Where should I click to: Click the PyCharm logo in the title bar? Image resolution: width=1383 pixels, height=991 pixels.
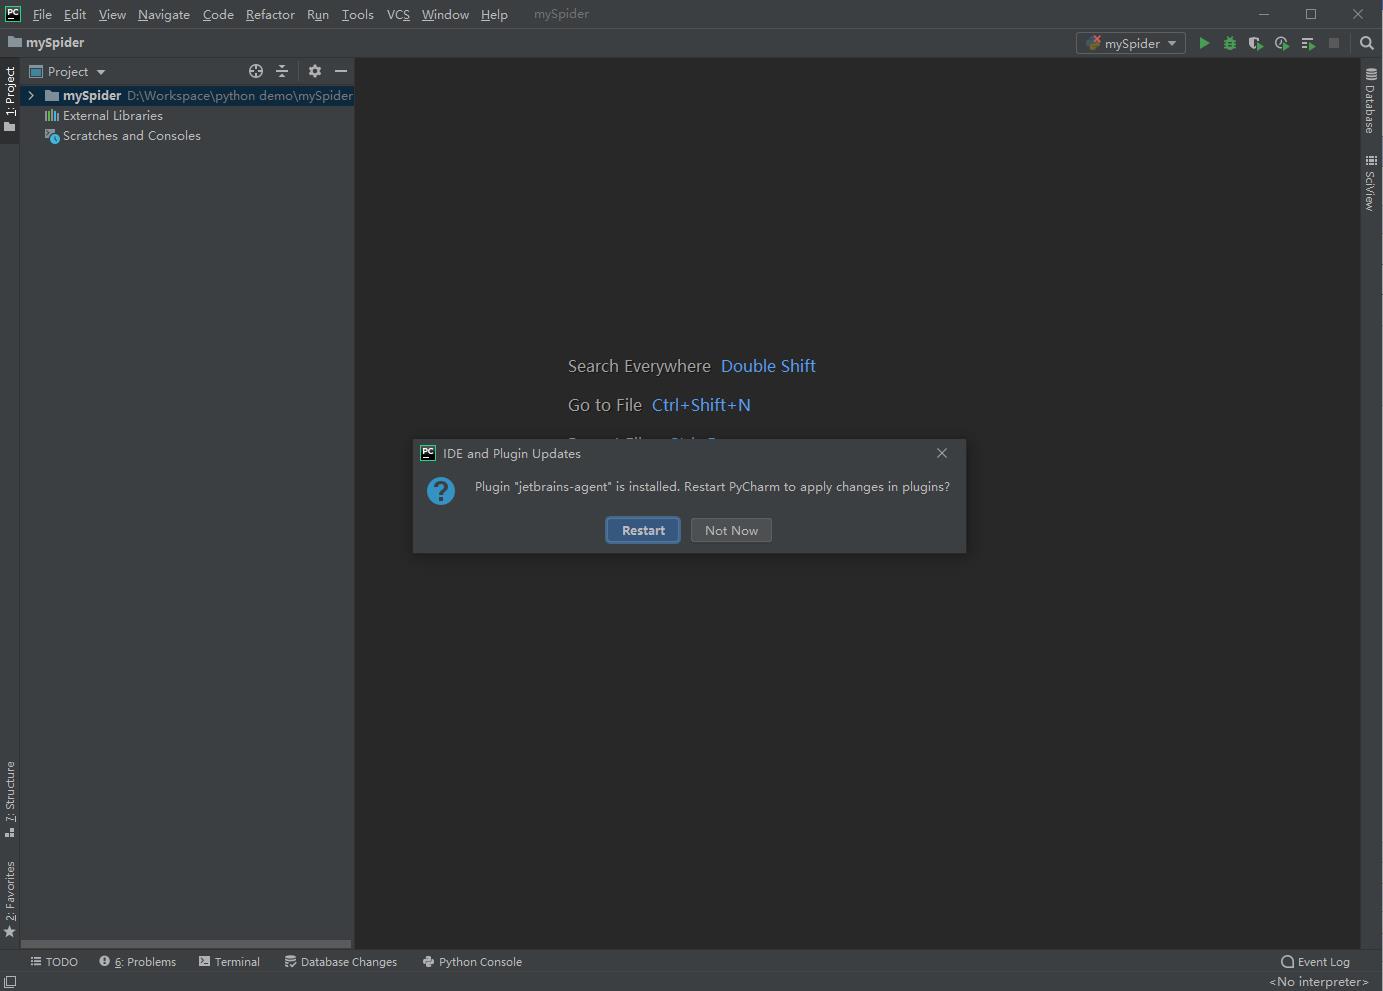pos(13,14)
